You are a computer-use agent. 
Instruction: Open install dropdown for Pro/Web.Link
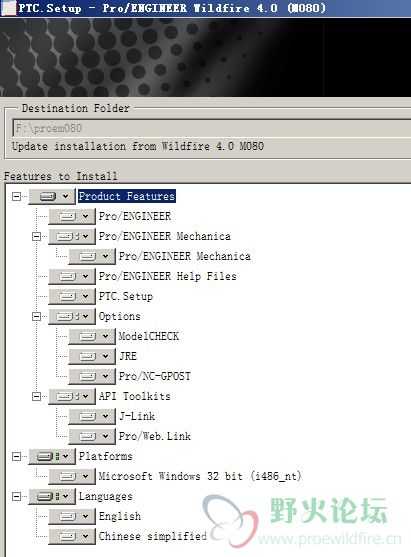click(92, 437)
